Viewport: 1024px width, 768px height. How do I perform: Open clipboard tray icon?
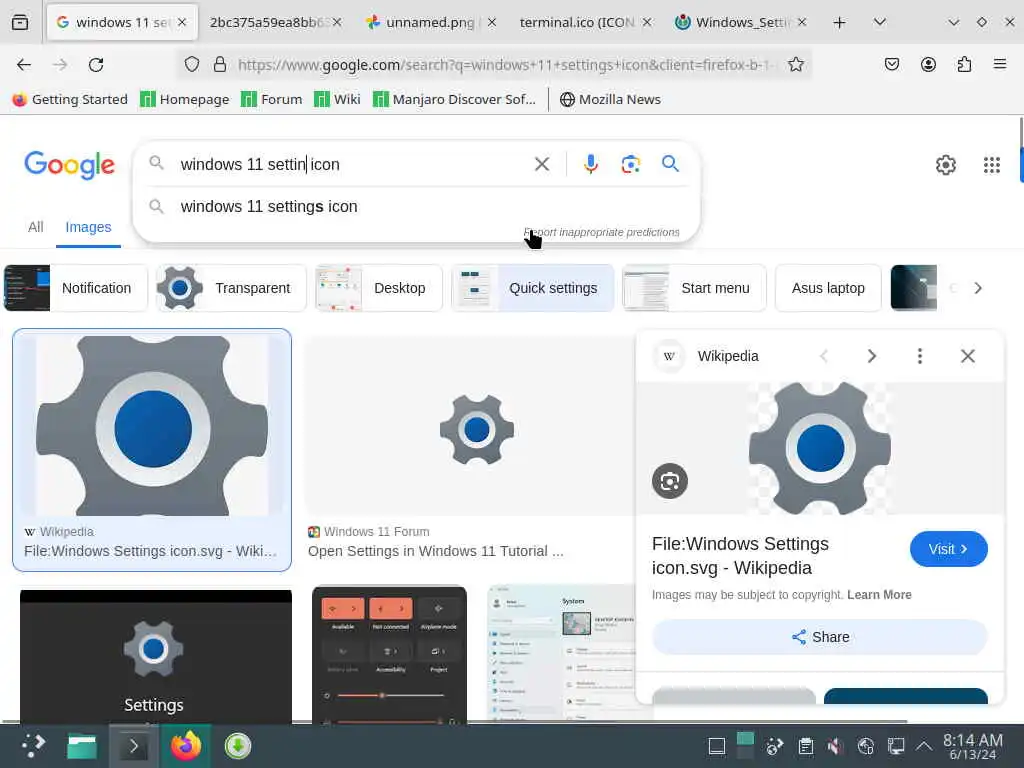pos(806,746)
